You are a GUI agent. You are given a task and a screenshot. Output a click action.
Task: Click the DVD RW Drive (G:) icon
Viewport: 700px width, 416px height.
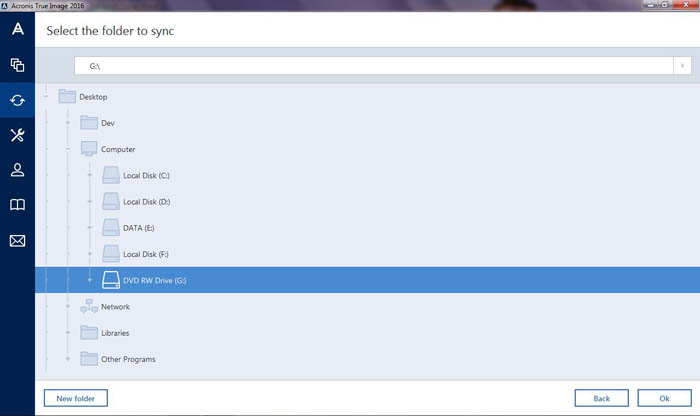coord(111,280)
